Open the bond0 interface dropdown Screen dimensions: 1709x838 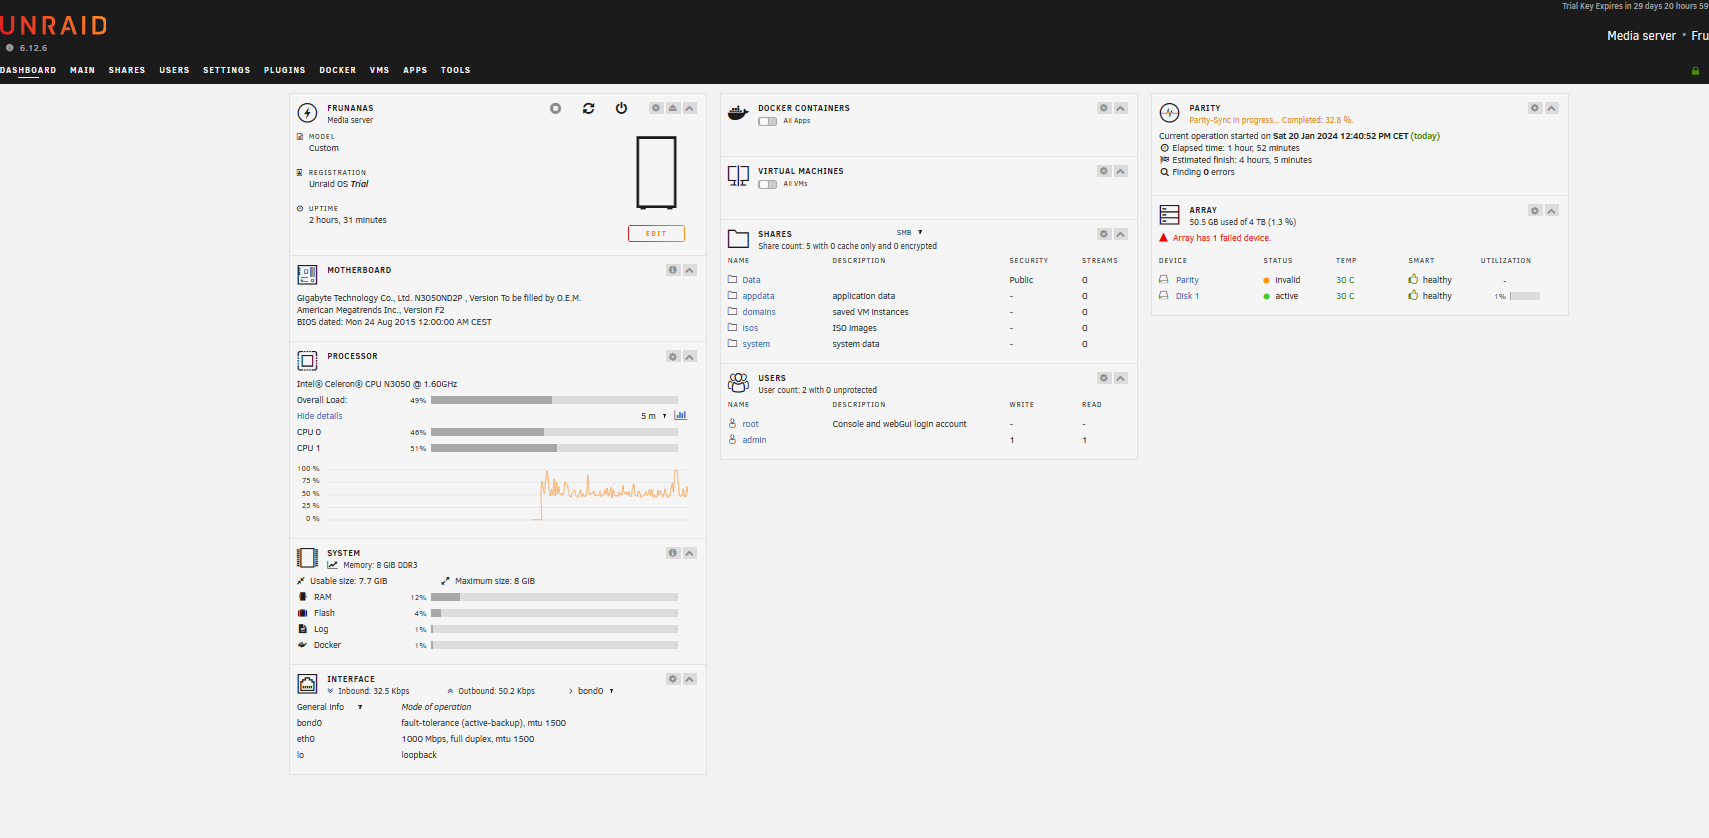coord(595,691)
